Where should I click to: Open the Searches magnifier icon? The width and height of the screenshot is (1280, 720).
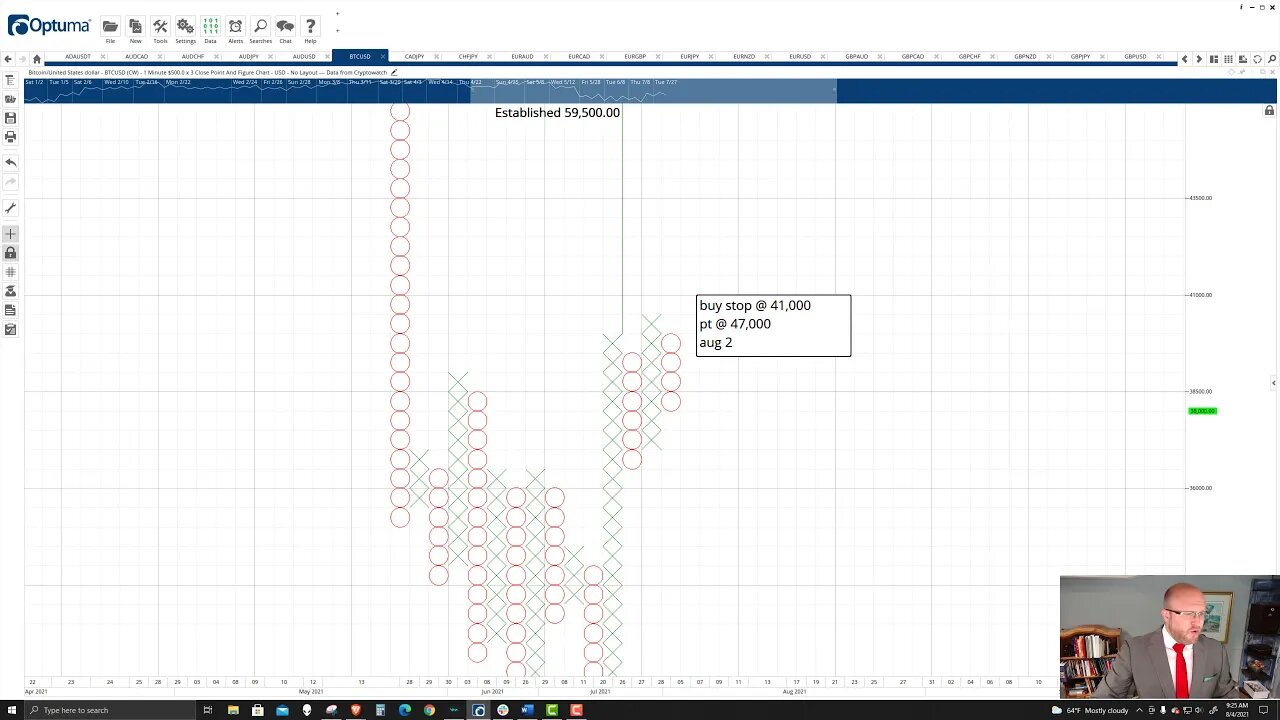tap(260, 29)
